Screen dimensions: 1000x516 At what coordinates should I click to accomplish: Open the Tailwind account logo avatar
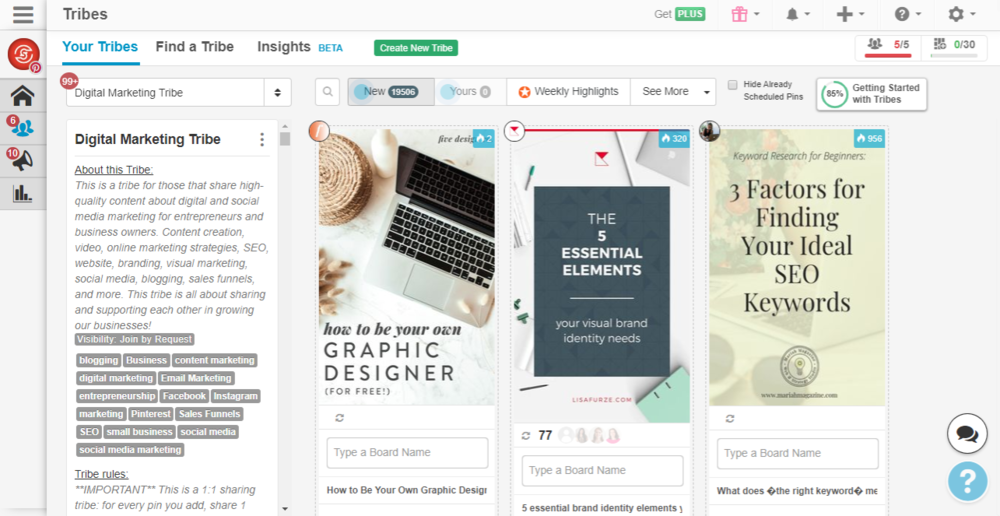click(x=24, y=54)
